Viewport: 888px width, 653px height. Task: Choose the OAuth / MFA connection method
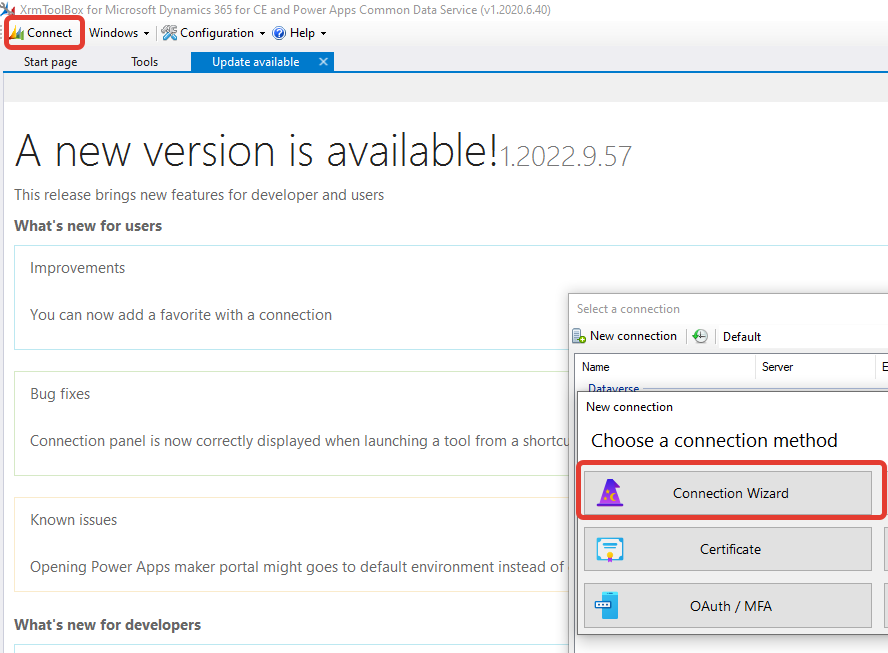pos(728,605)
